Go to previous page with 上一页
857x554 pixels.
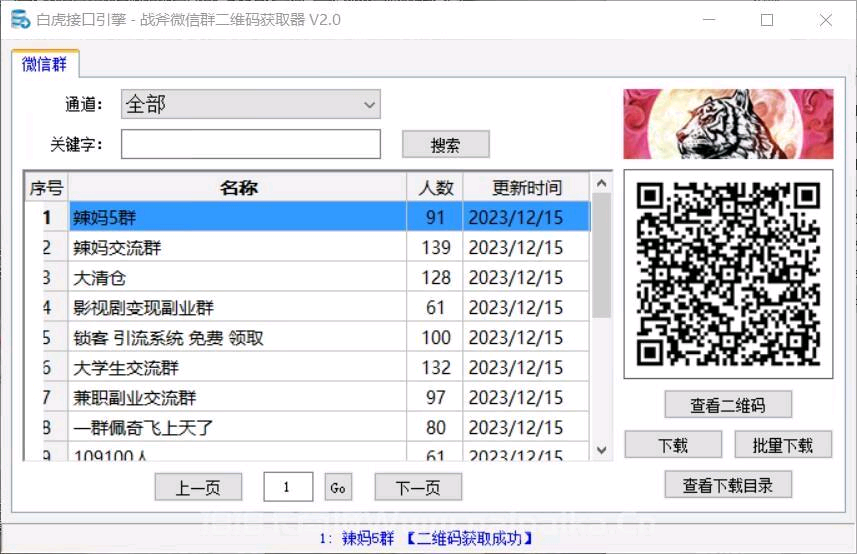point(198,488)
